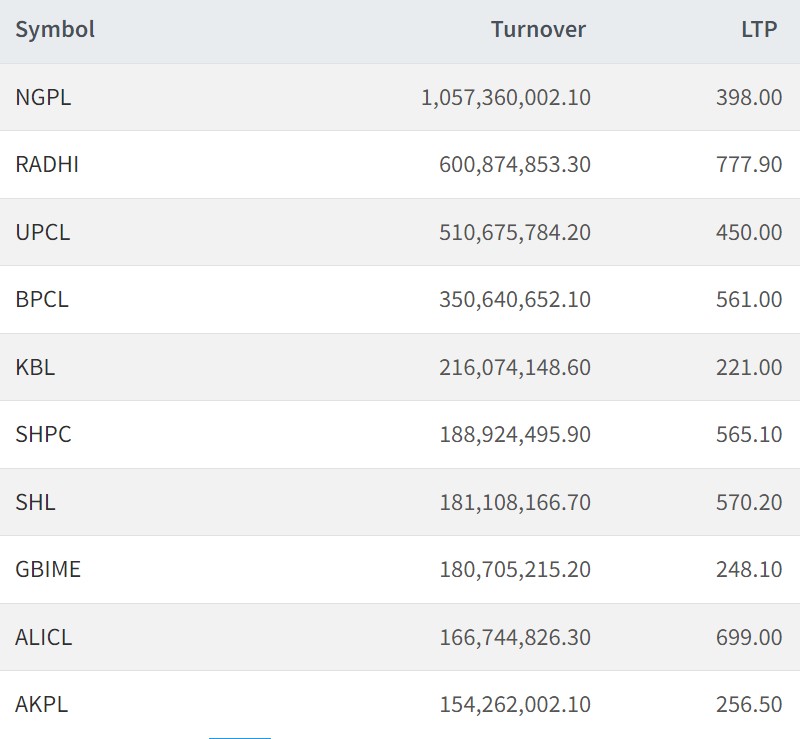Image resolution: width=800 pixels, height=739 pixels.
Task: Select the ALICL symbol
Action: 44,637
